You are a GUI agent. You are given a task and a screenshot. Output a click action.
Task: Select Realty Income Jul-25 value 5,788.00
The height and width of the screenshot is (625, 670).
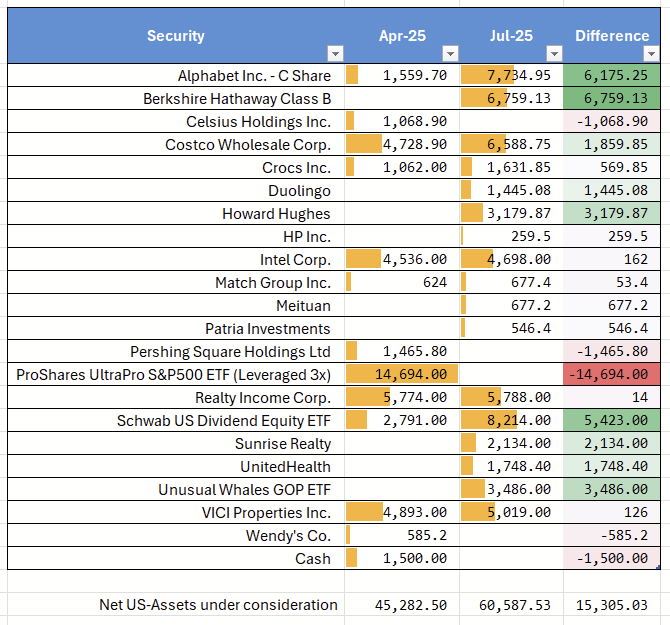tap(511, 398)
